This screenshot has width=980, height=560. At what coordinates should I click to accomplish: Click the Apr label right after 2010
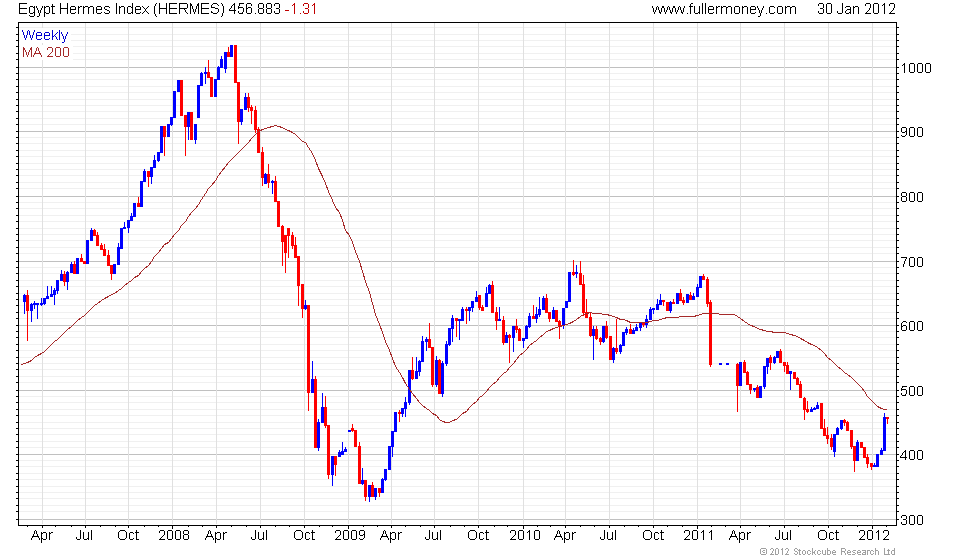(x=565, y=536)
